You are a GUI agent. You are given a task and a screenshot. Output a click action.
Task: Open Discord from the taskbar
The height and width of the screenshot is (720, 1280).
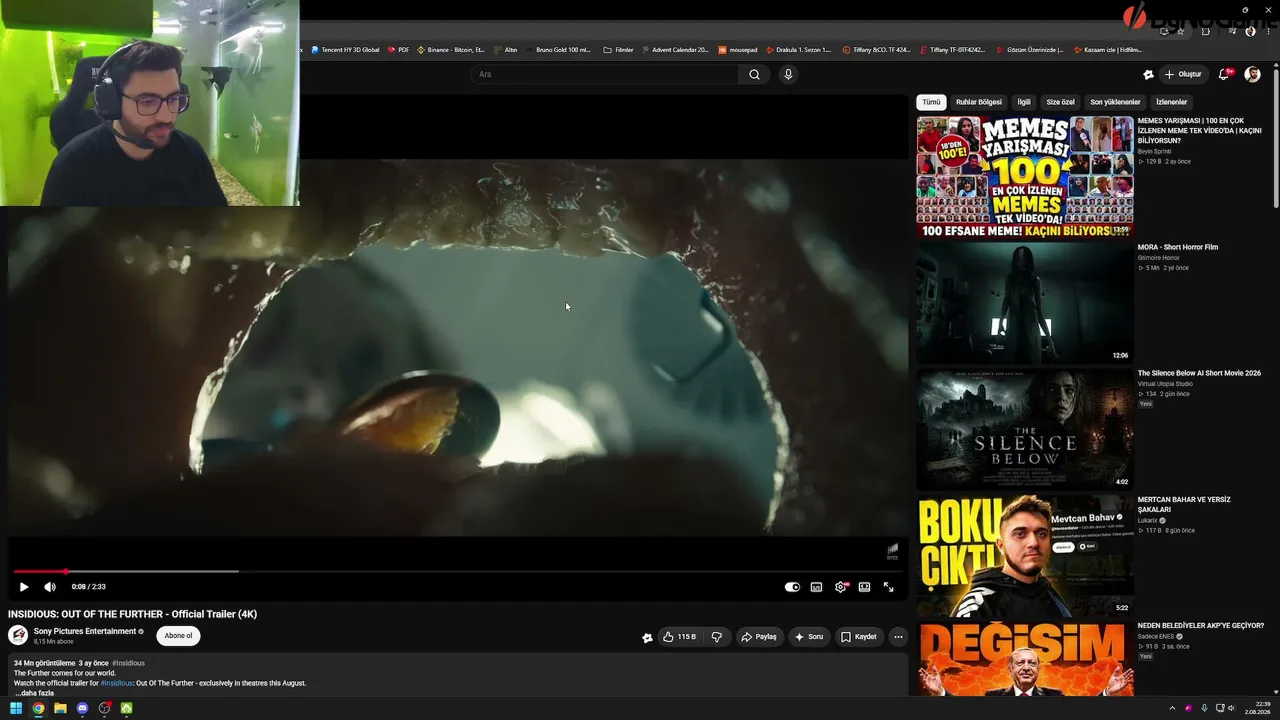(82, 708)
